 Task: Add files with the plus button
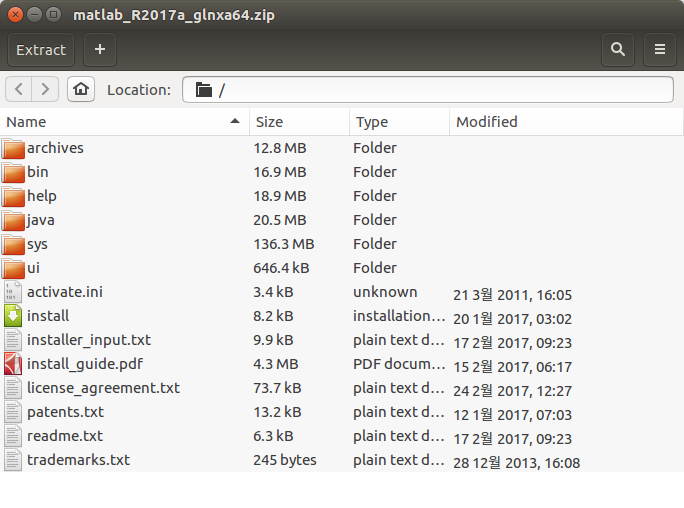point(100,50)
